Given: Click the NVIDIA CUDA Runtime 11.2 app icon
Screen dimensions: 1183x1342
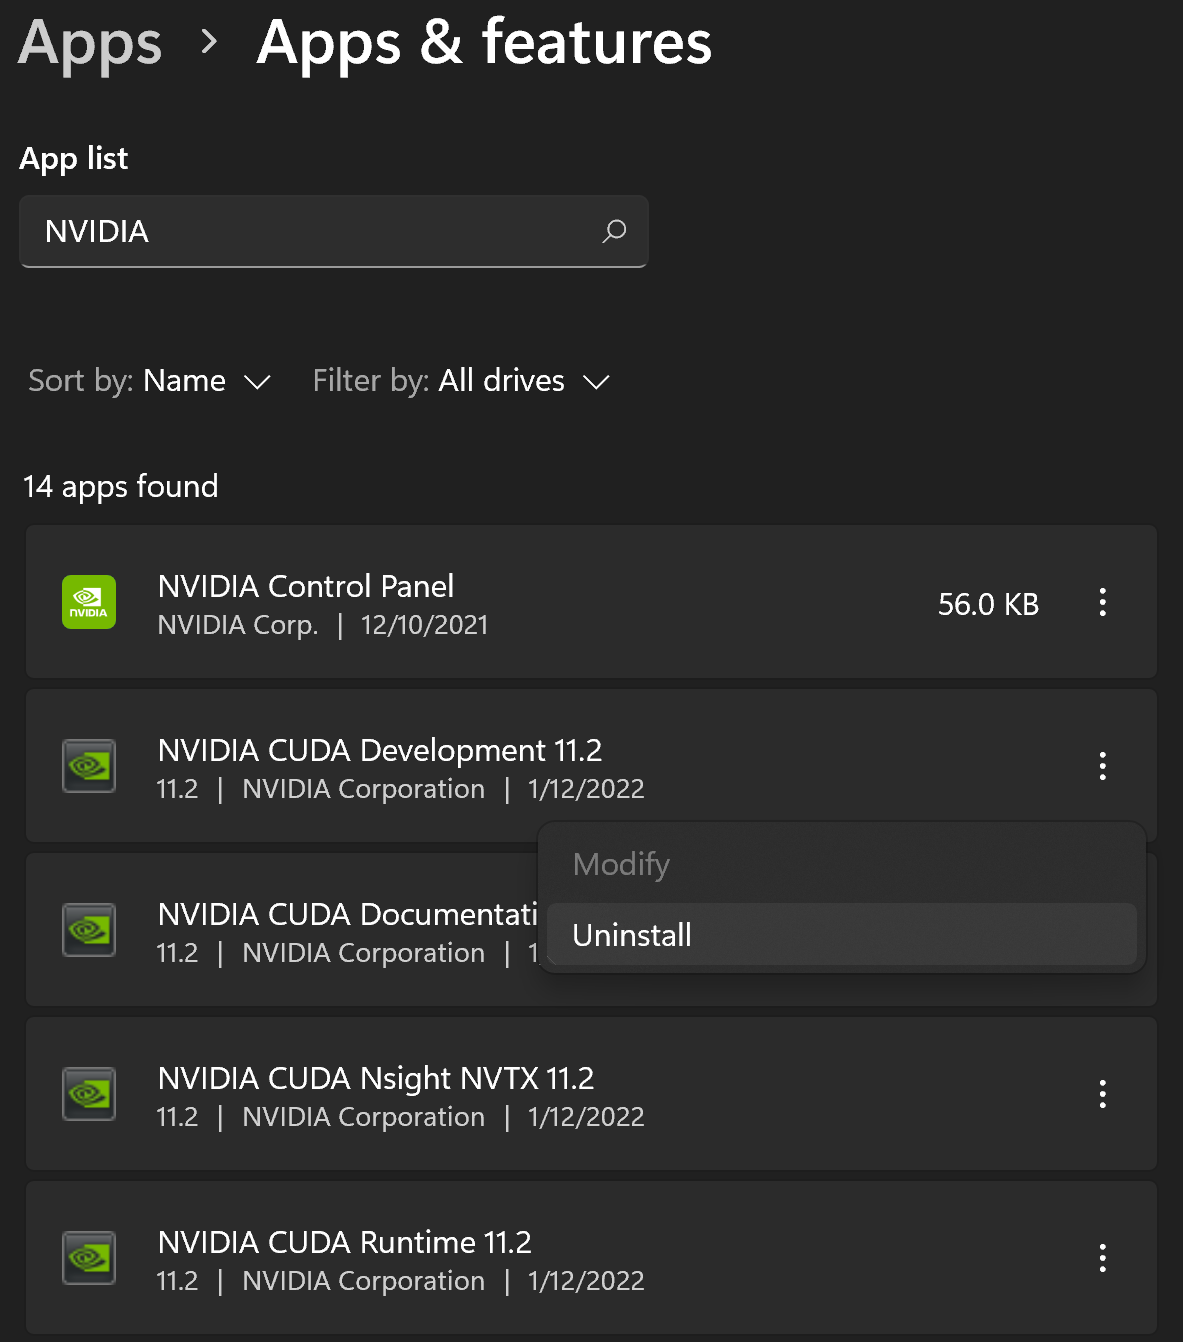Looking at the screenshot, I should point(89,1258).
